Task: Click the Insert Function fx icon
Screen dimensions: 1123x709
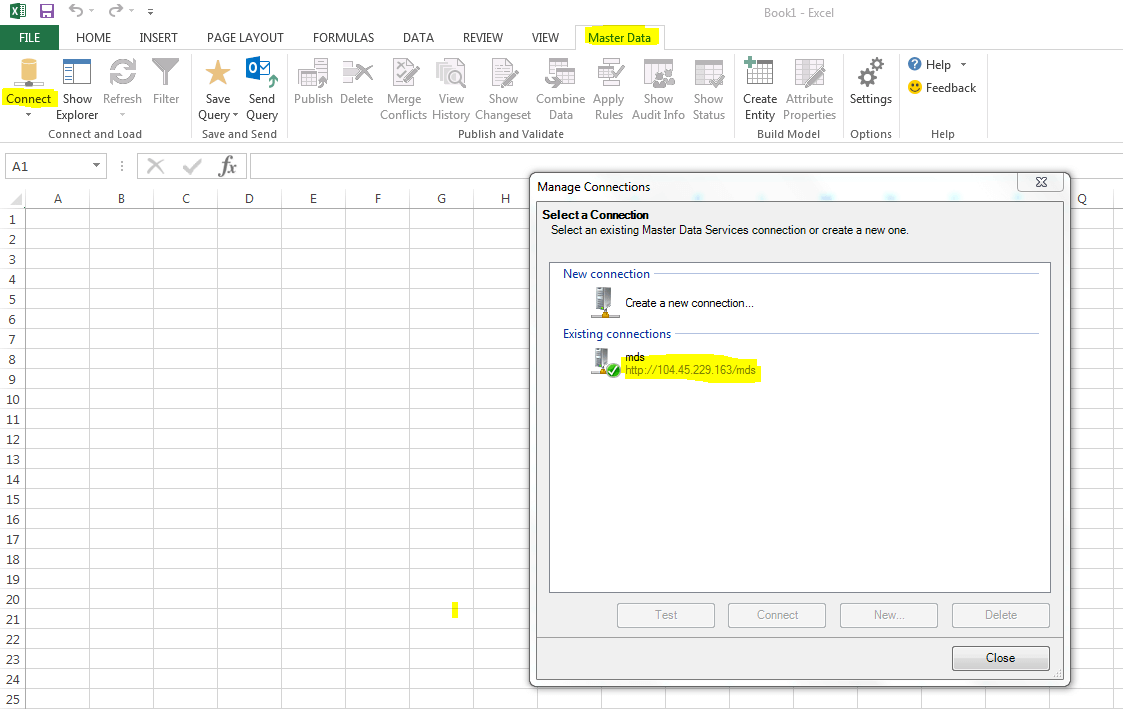Action: [x=228, y=166]
